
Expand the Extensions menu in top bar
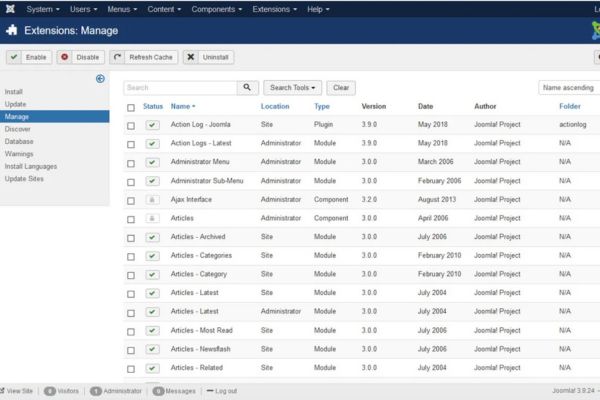click(x=274, y=8)
